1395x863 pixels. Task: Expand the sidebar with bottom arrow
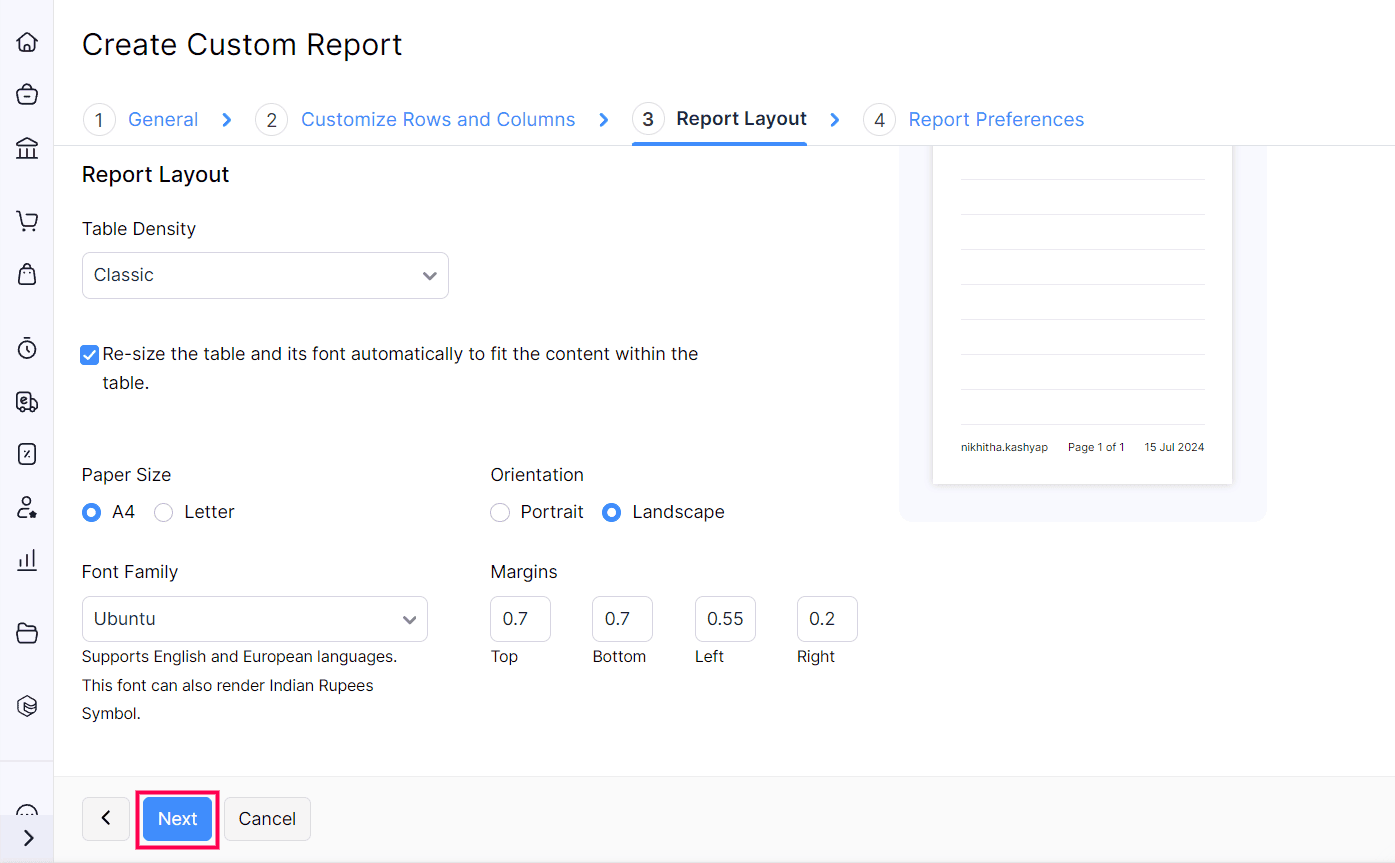[27, 838]
